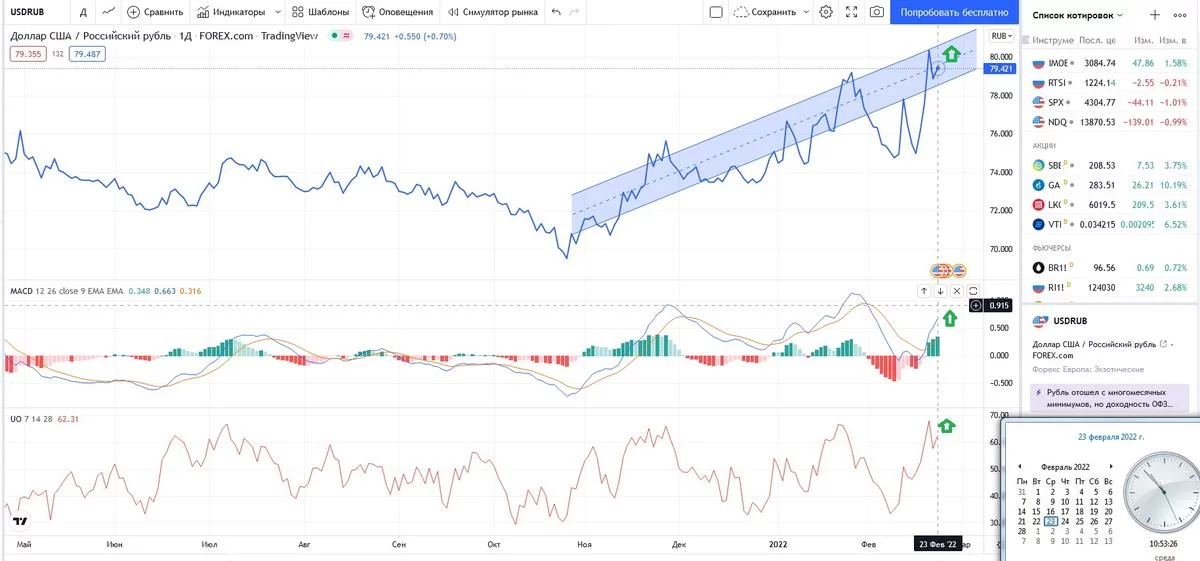Redo the last chart action
Viewport: 1200px width, 561px height.
(x=574, y=12)
